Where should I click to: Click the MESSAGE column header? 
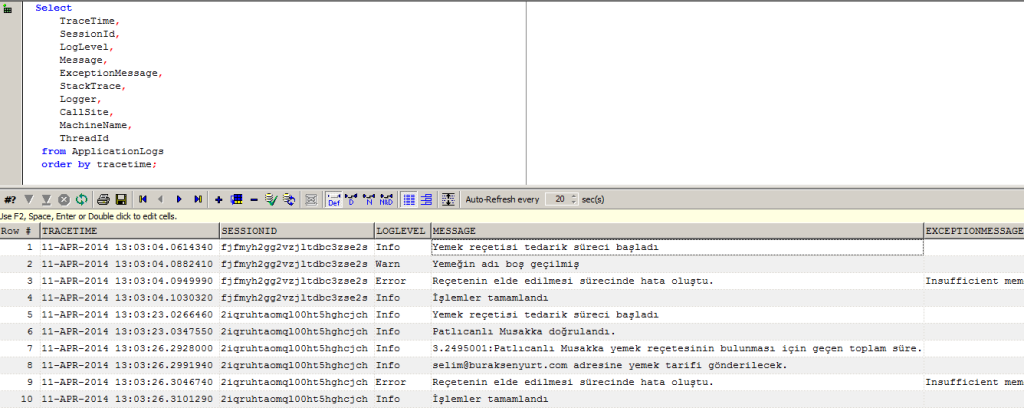(675, 231)
